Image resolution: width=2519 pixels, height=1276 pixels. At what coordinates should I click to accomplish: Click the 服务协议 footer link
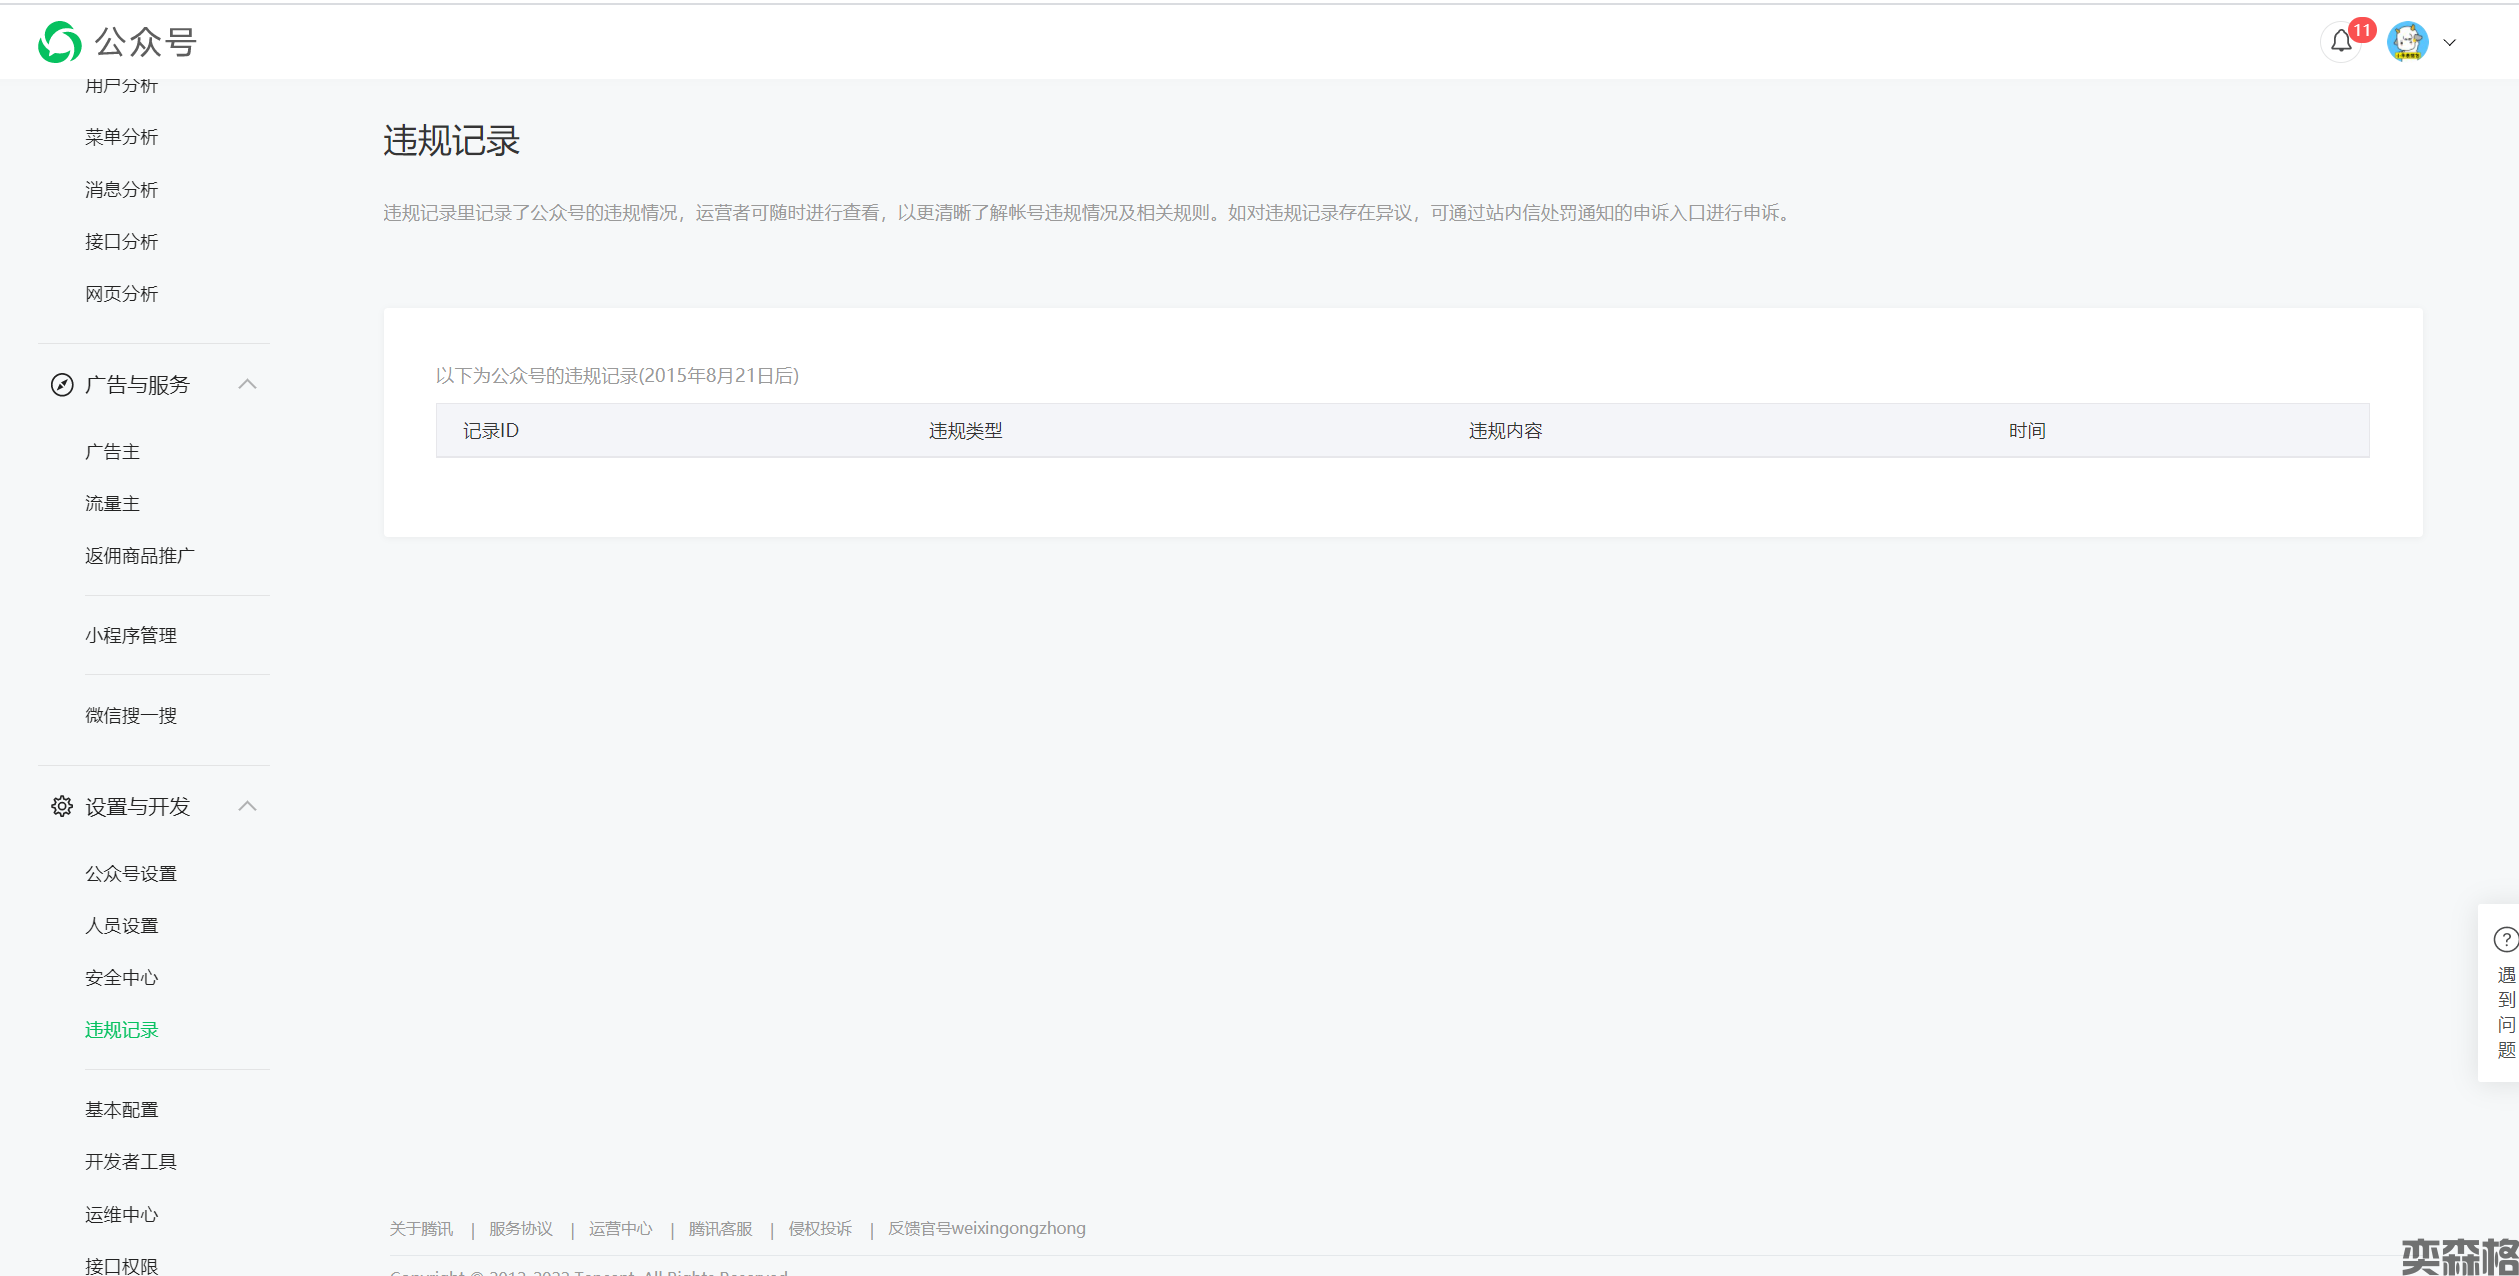point(520,1229)
